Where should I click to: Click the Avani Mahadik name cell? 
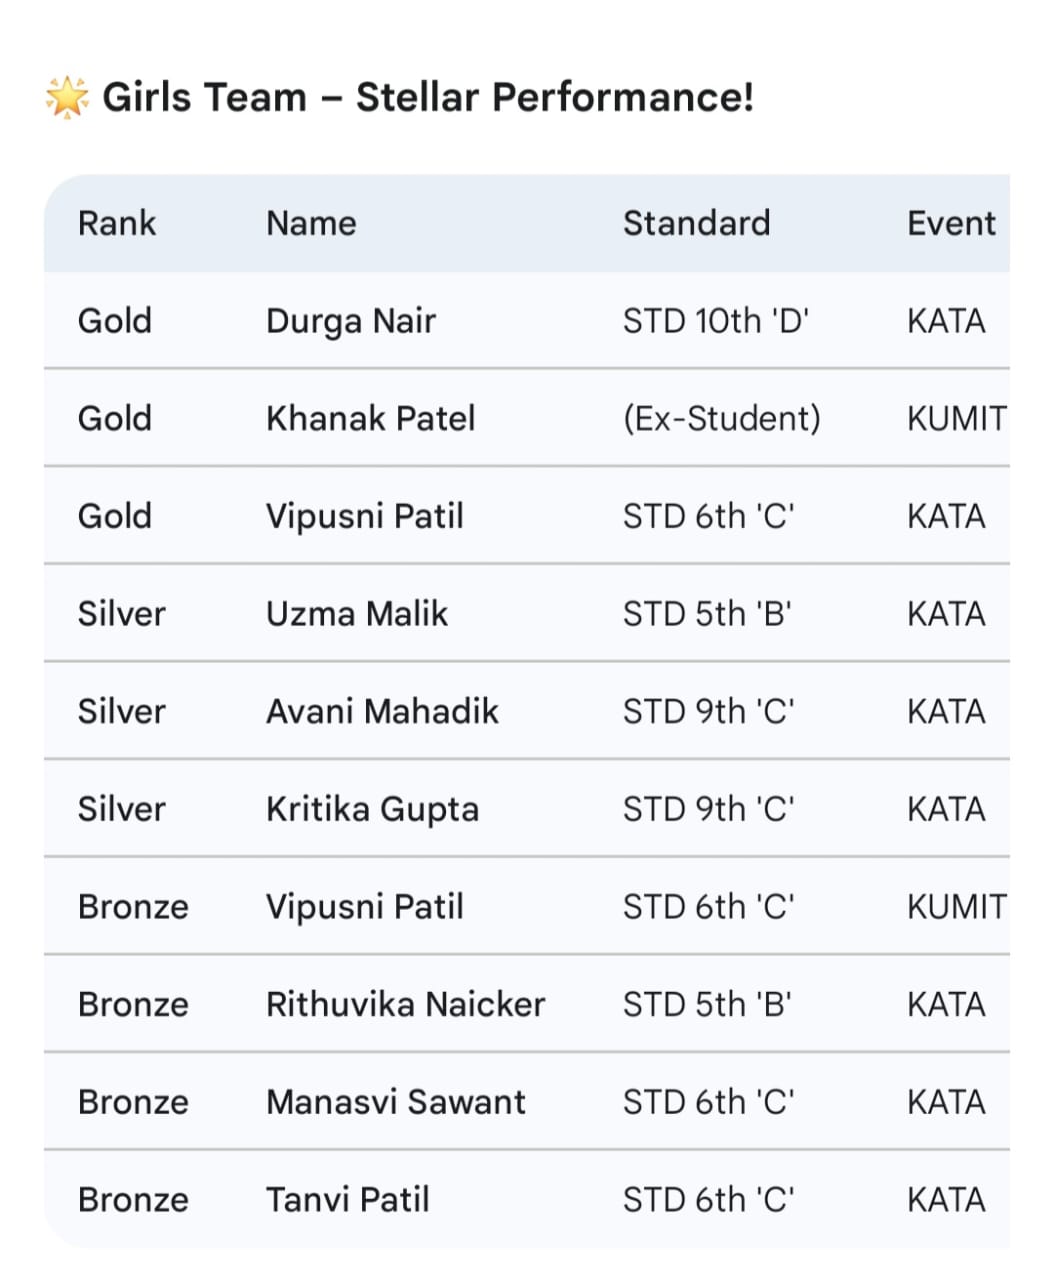[x=381, y=711]
